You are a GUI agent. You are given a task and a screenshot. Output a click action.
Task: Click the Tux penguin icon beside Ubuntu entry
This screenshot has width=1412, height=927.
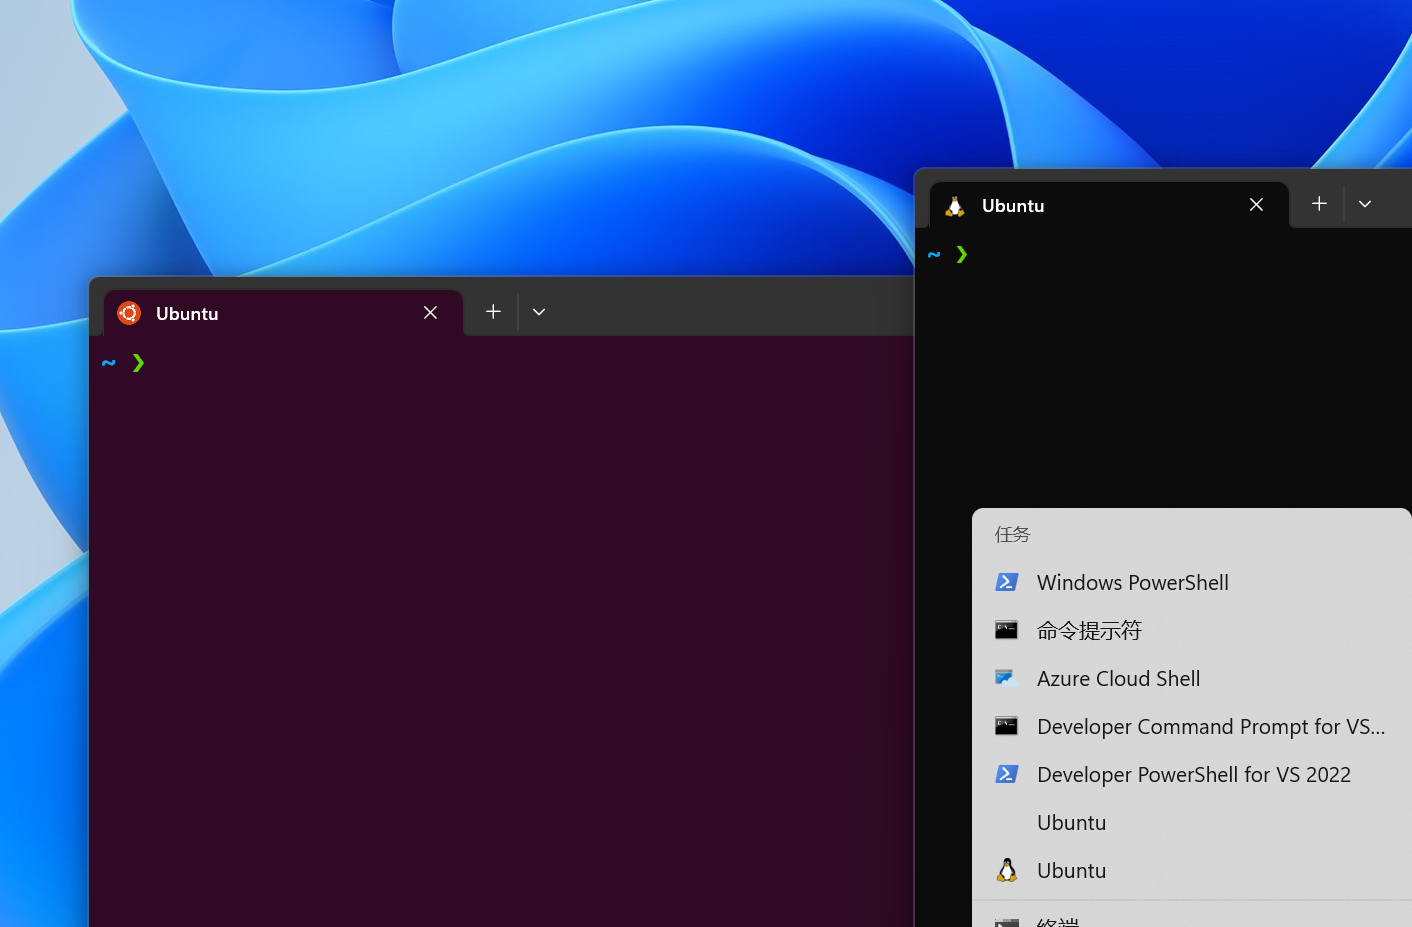1007,870
